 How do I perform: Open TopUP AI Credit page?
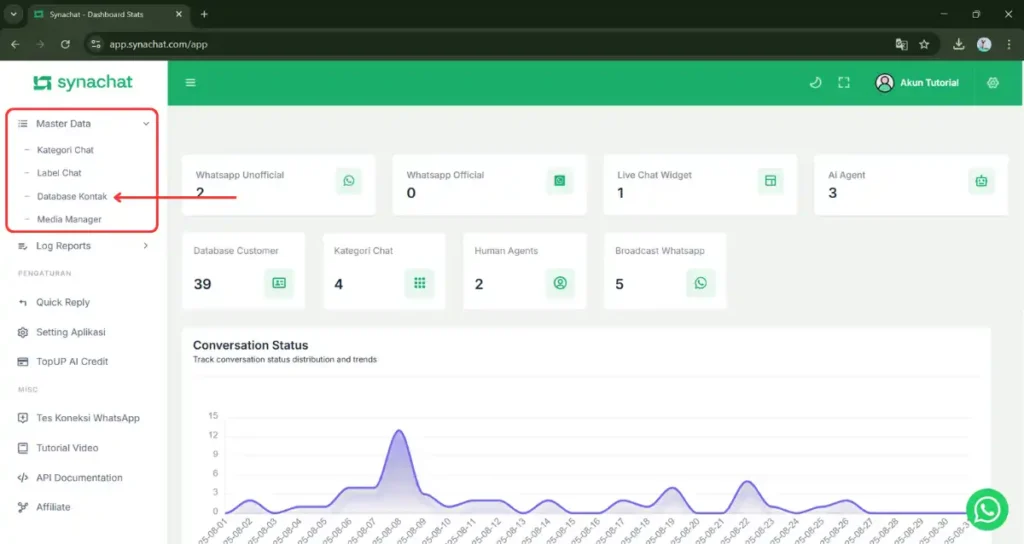(72, 361)
